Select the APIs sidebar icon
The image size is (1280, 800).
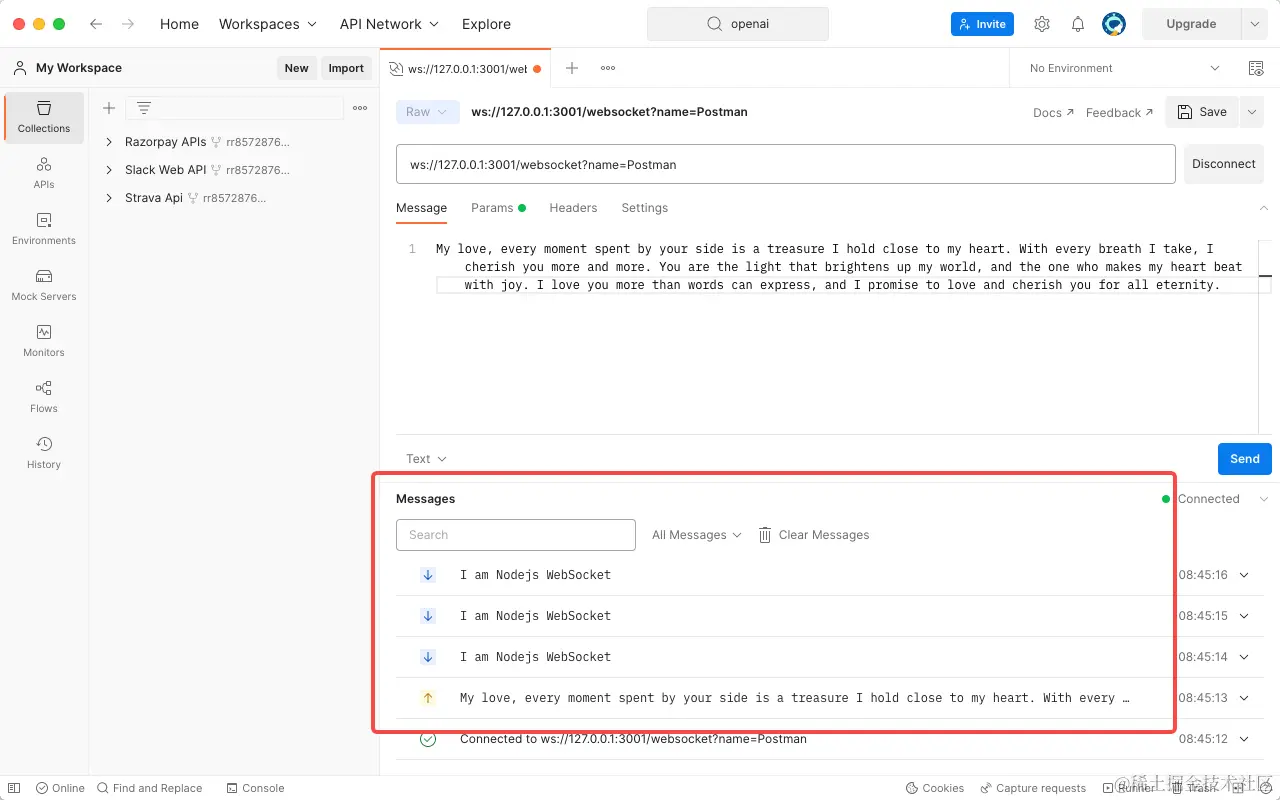click(43, 172)
